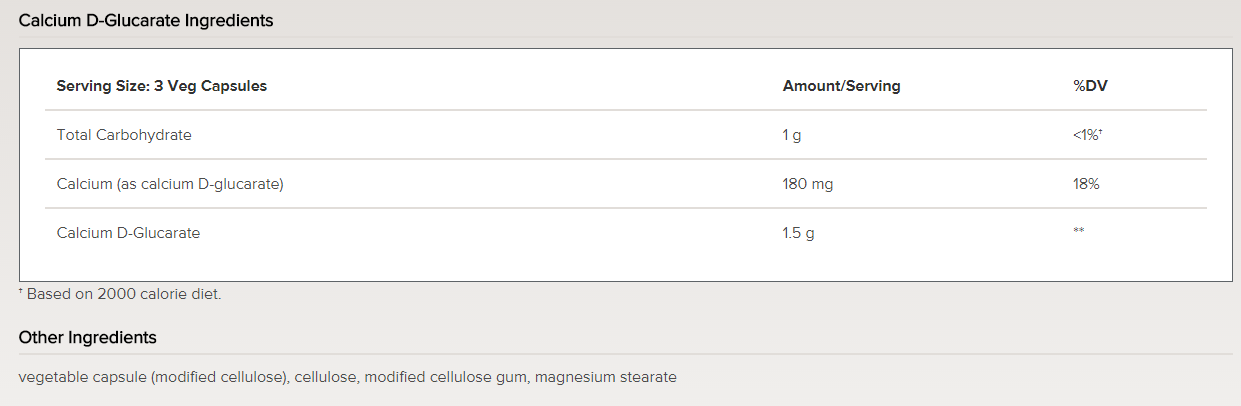
Task: Click the 180 mg amount value
Action: click(808, 184)
